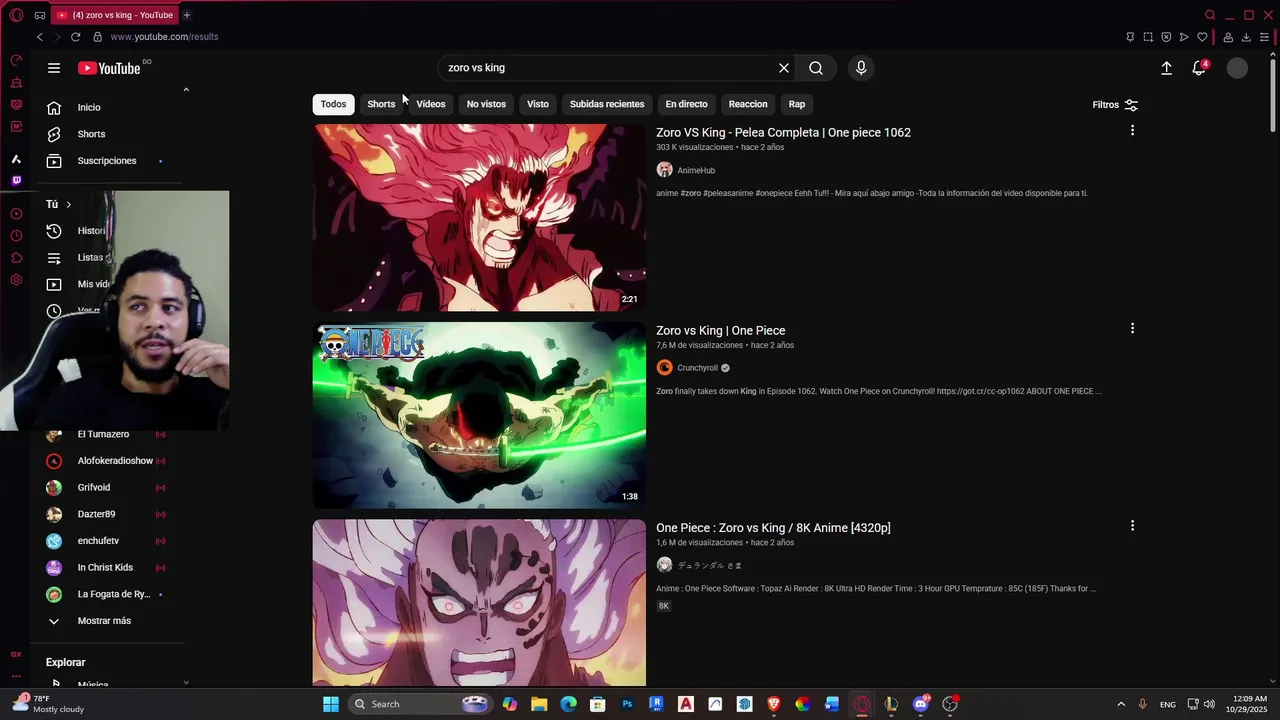Open the 8K Anime Zoro vs King thumbnail
1280x720 pixels.
[x=479, y=602]
